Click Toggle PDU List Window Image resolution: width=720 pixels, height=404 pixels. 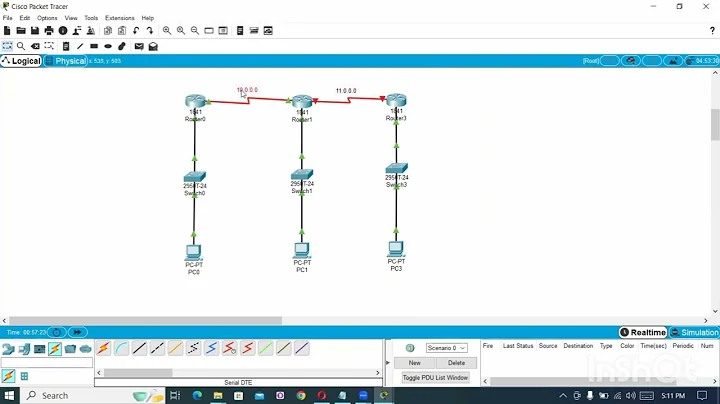point(435,377)
